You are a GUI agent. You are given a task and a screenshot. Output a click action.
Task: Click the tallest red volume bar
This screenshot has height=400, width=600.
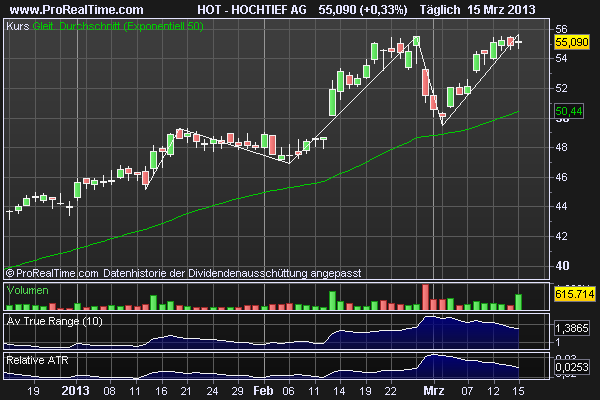pyautogui.click(x=425, y=297)
